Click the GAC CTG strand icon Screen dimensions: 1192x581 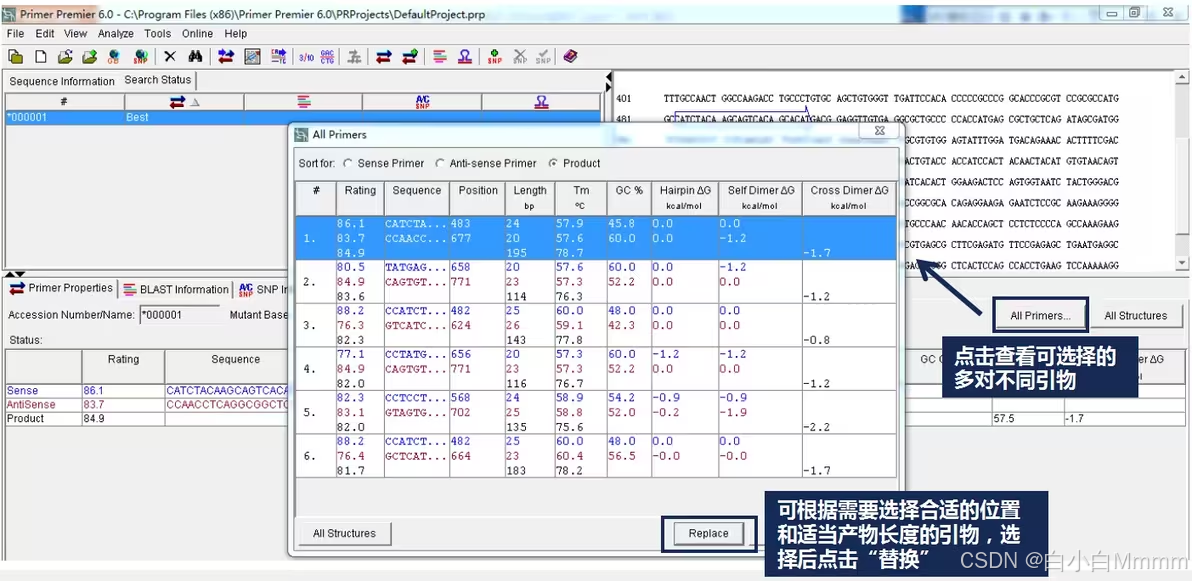coord(328,56)
